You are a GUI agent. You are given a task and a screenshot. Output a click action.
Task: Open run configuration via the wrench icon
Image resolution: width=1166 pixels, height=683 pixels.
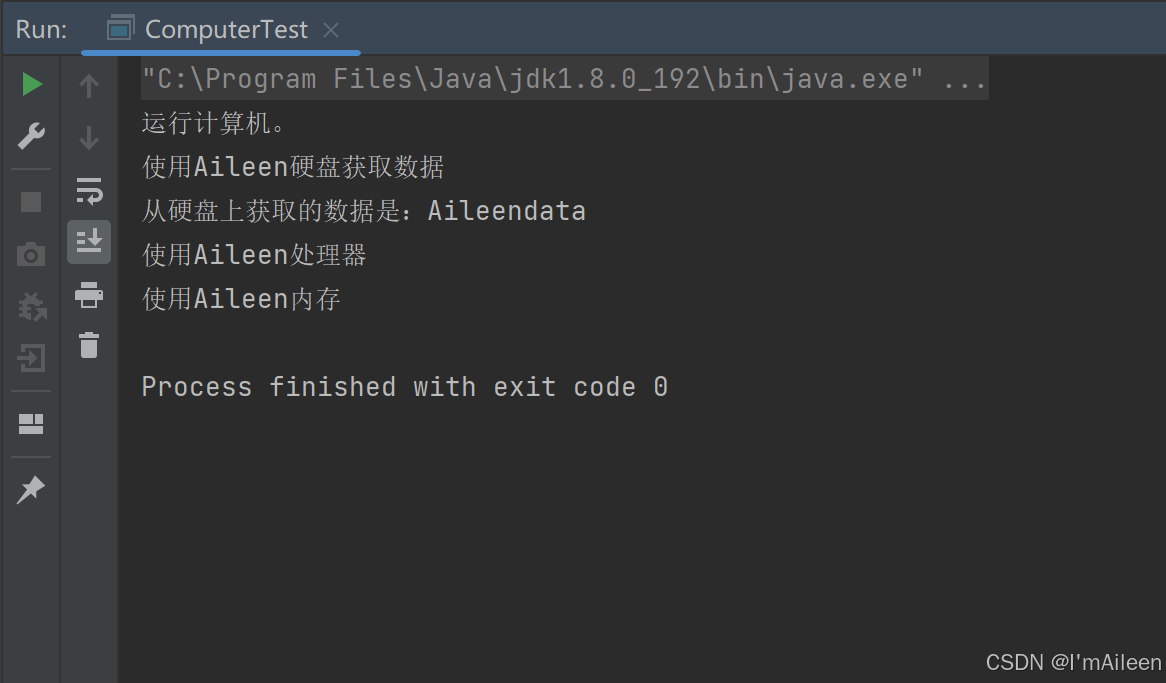pyautogui.click(x=31, y=136)
